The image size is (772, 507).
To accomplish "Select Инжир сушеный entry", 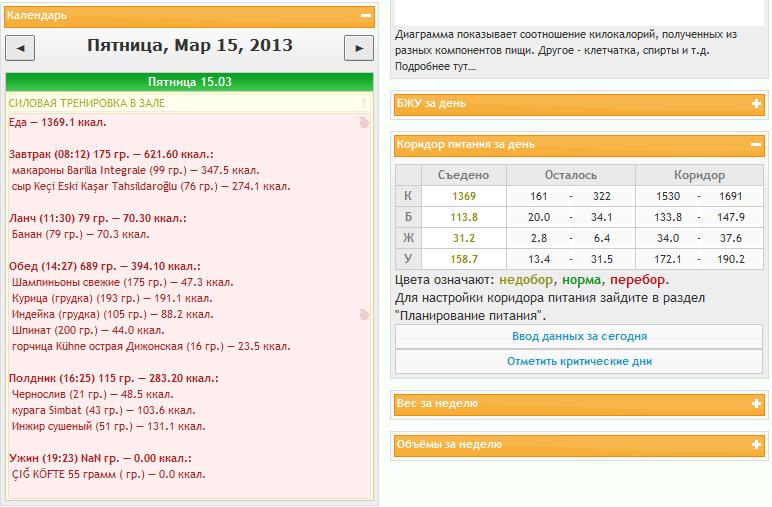I will pyautogui.click(x=108, y=426).
